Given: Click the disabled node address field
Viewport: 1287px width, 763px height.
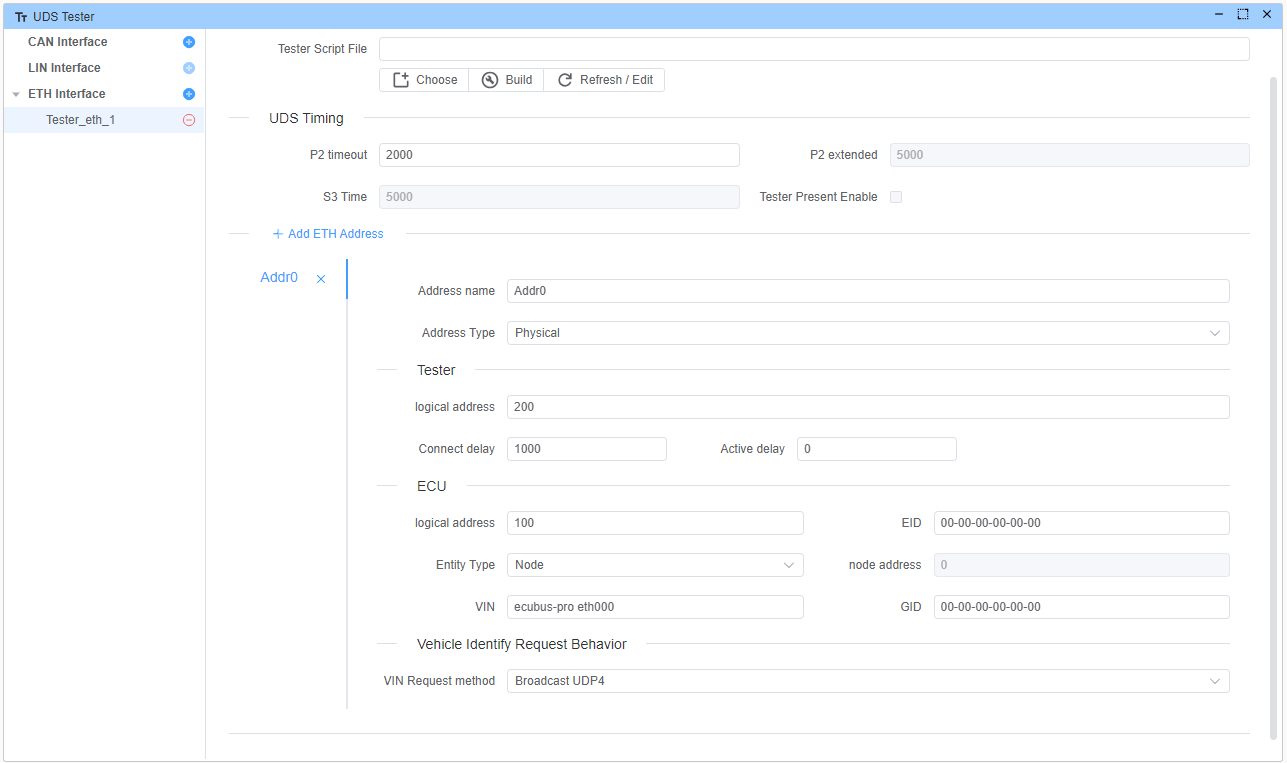Looking at the screenshot, I should [1082, 565].
